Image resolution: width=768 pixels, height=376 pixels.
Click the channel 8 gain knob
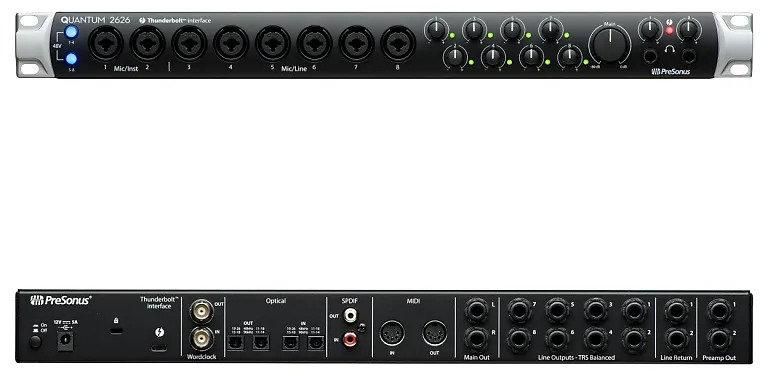coord(570,56)
